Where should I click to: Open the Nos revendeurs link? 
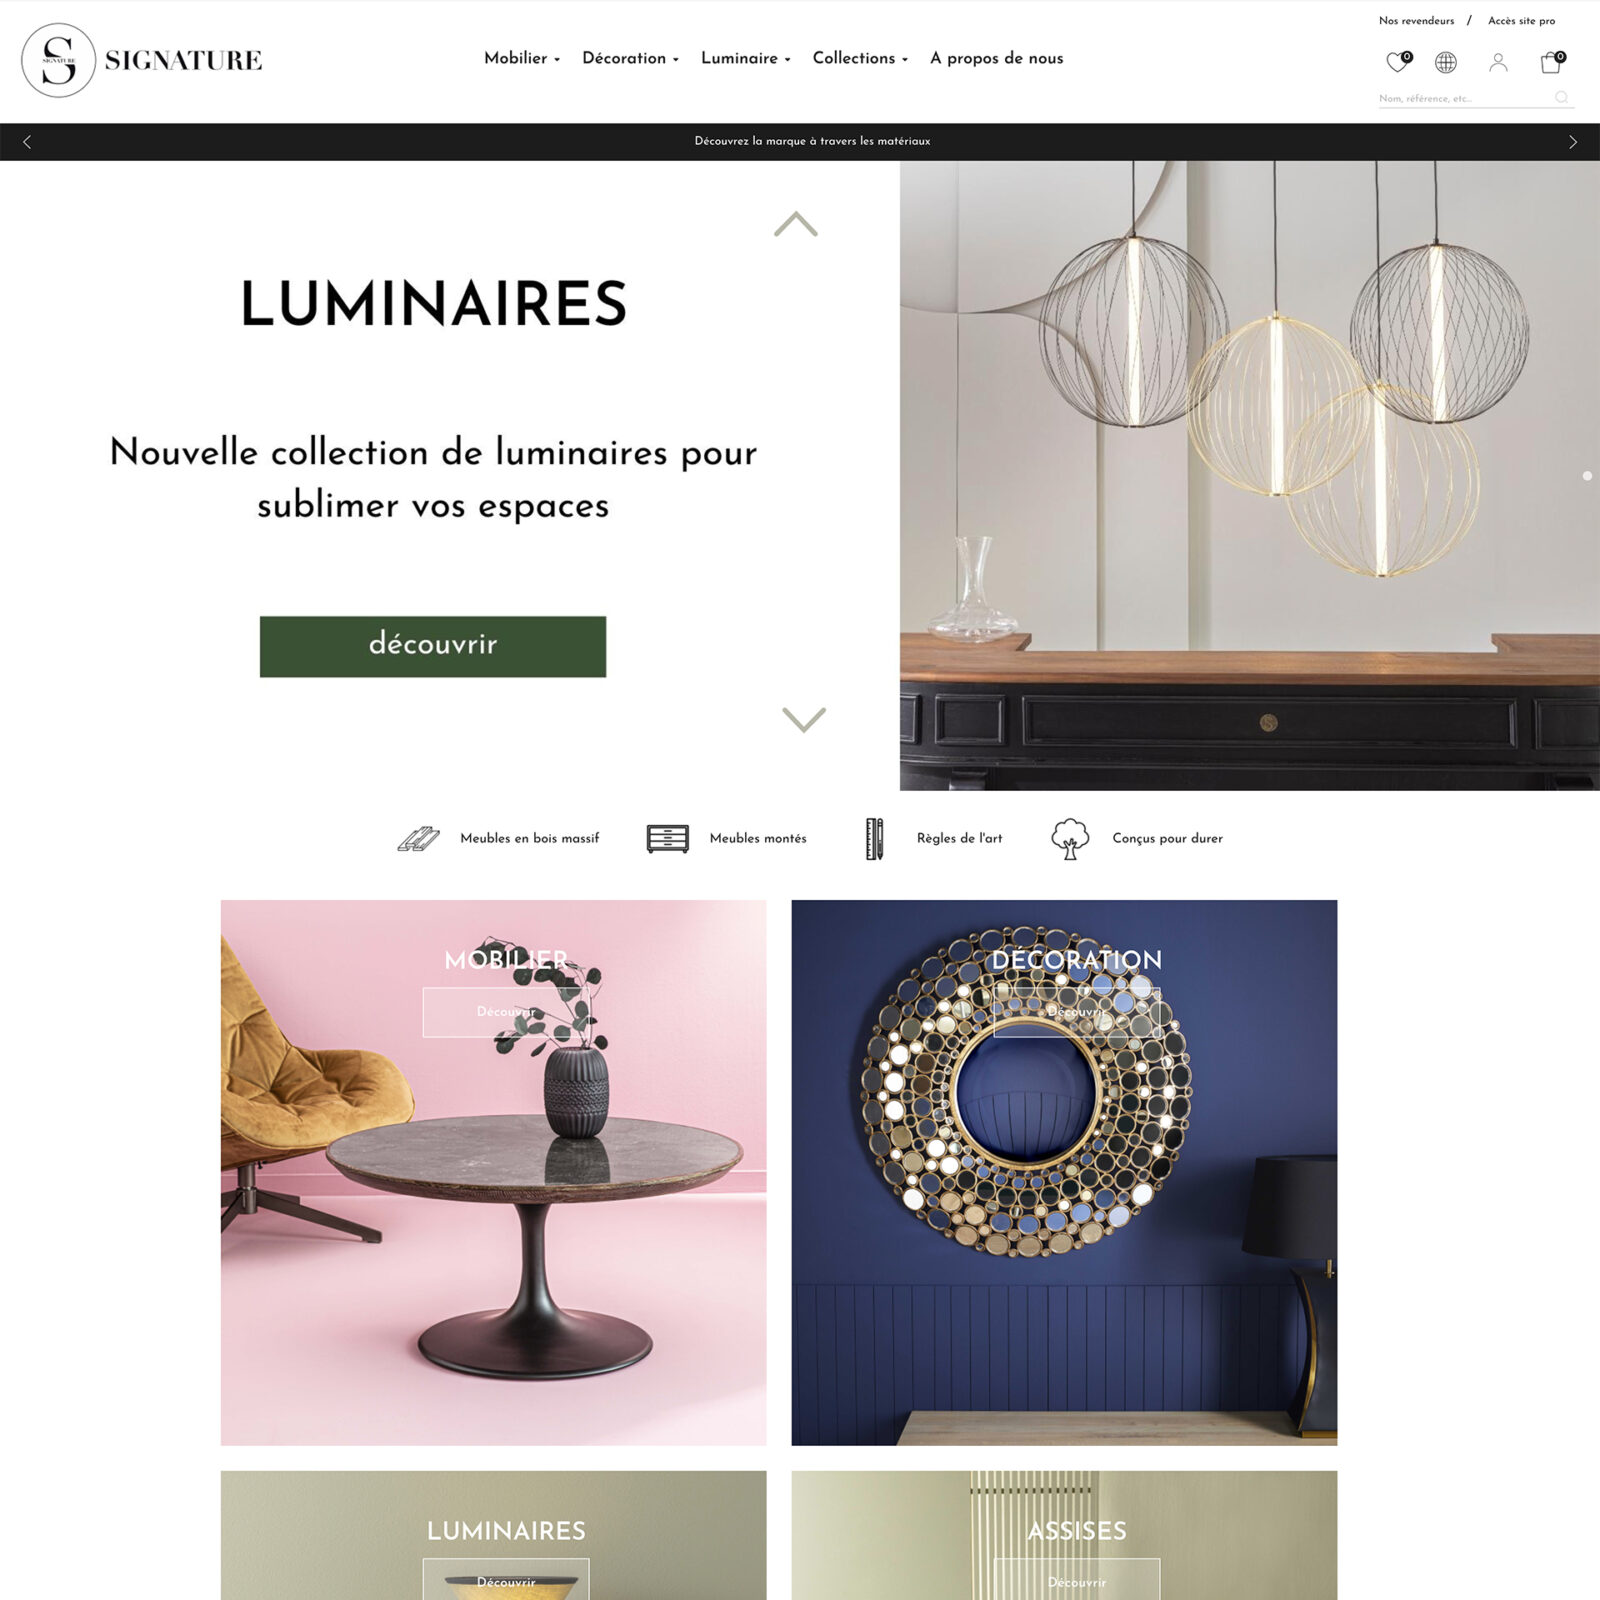(1416, 21)
